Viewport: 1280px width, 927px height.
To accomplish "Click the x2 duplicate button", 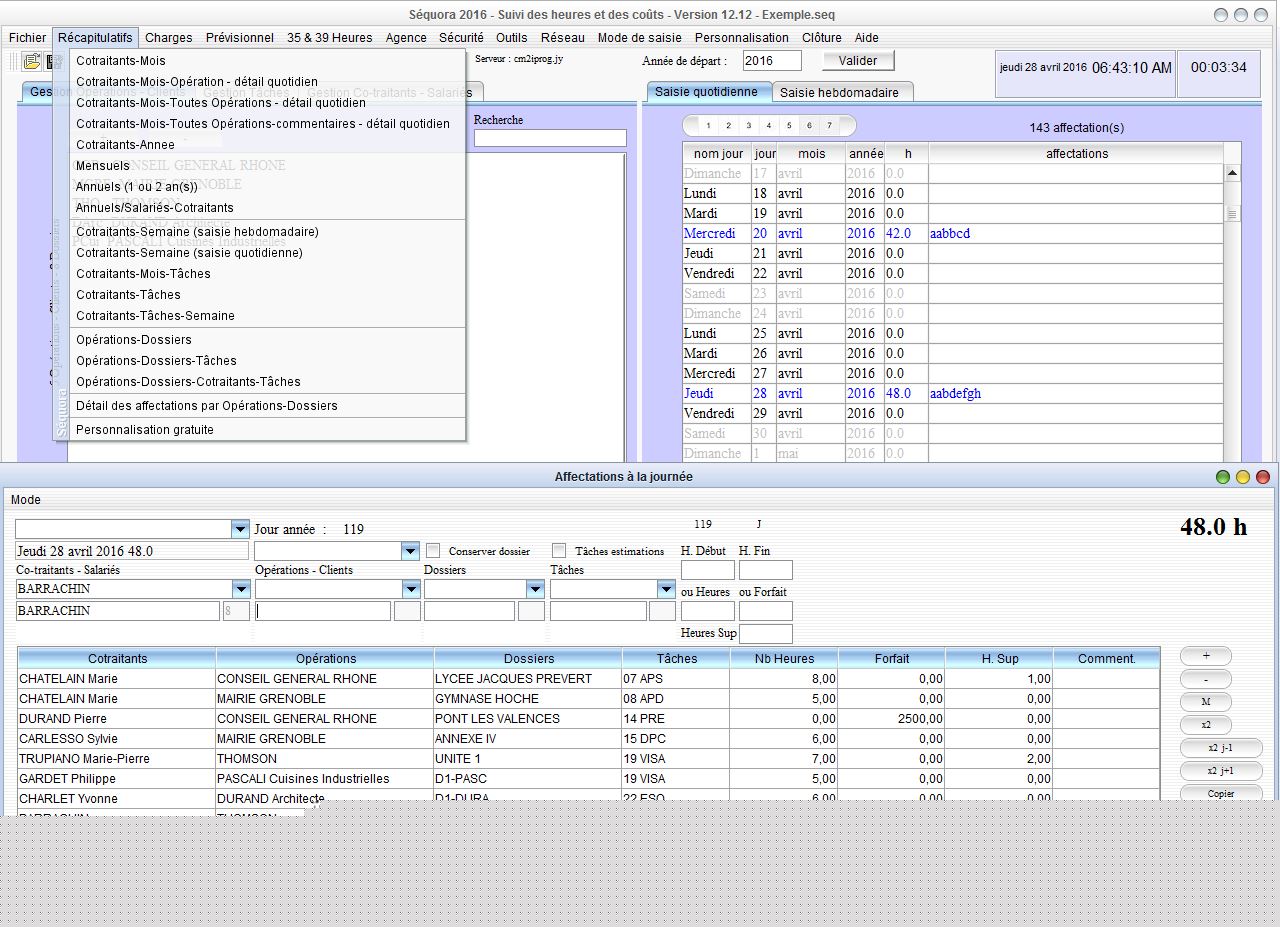I will tap(1205, 725).
